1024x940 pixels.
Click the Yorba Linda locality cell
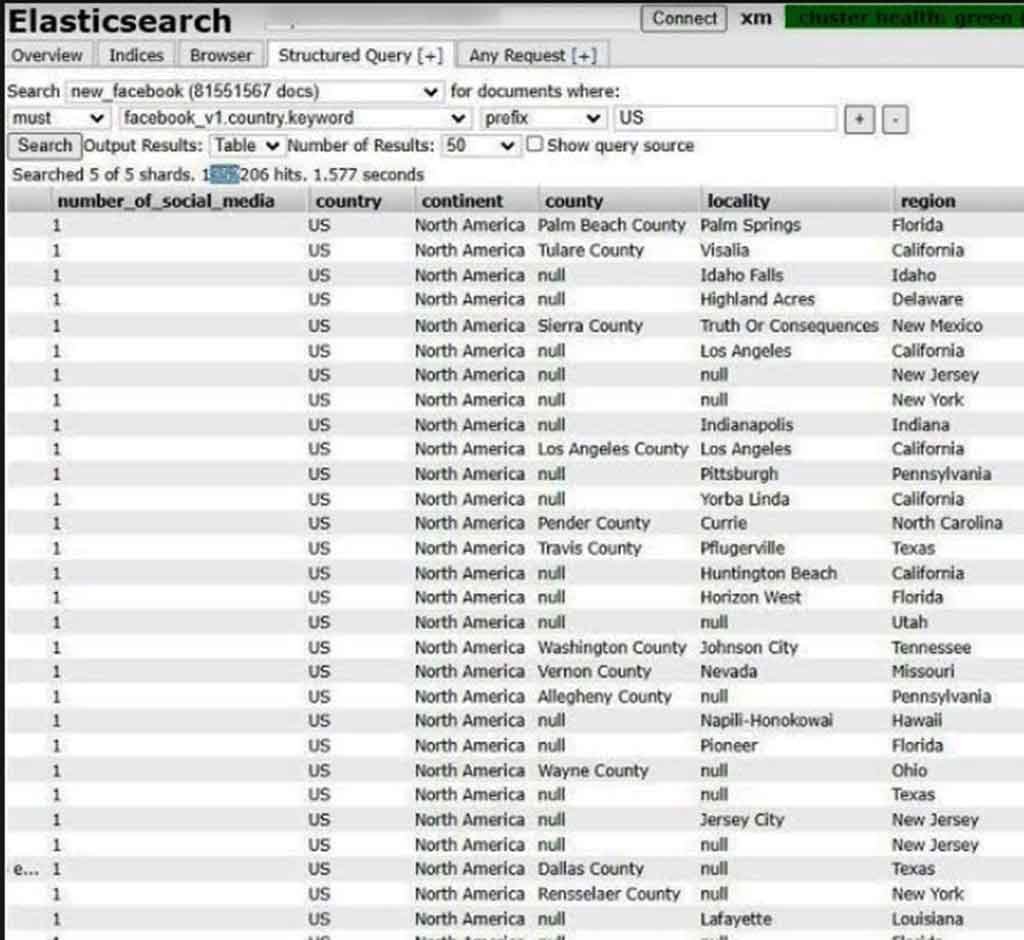coord(744,499)
